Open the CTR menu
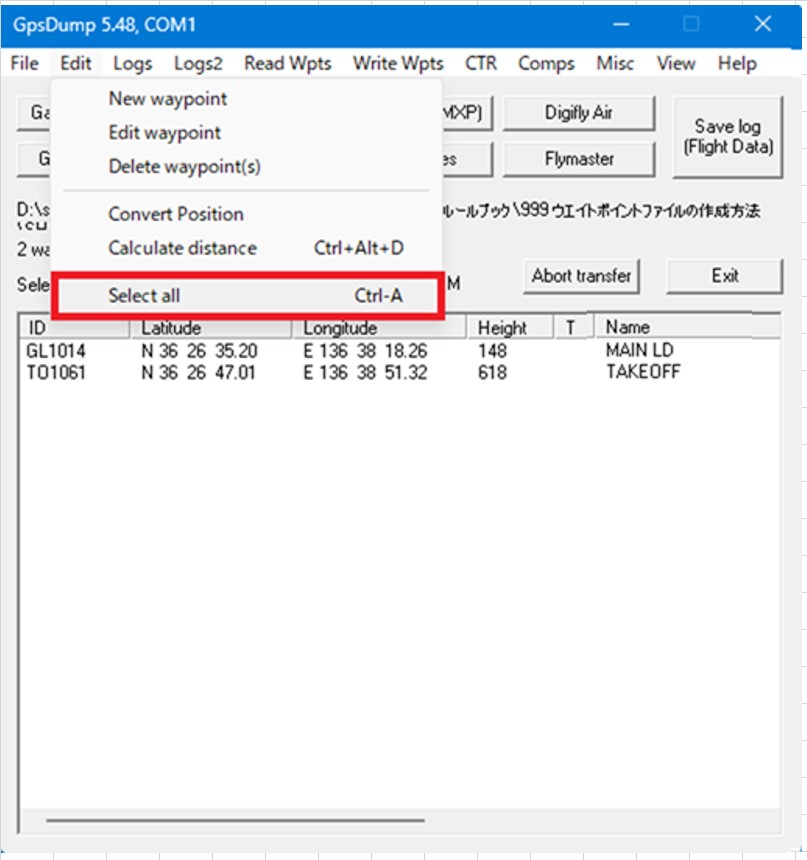Screen dimensions: 807x860 480,63
